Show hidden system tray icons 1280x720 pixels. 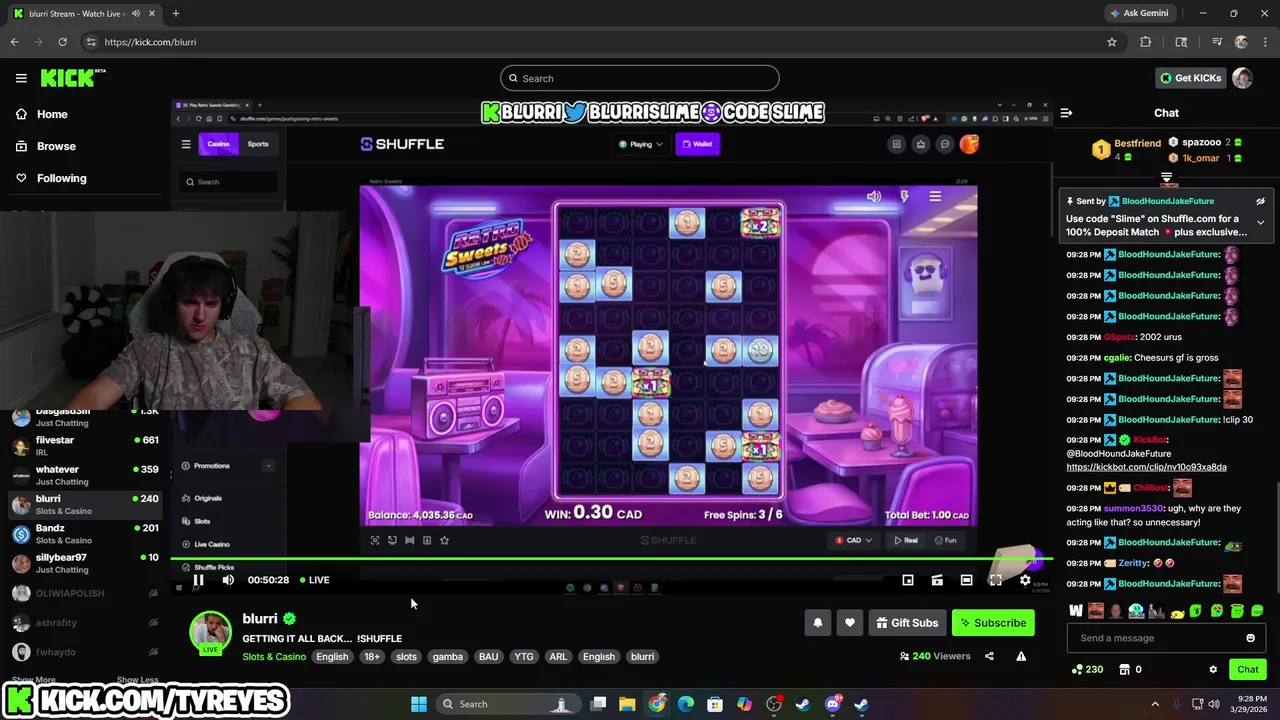pos(1154,704)
